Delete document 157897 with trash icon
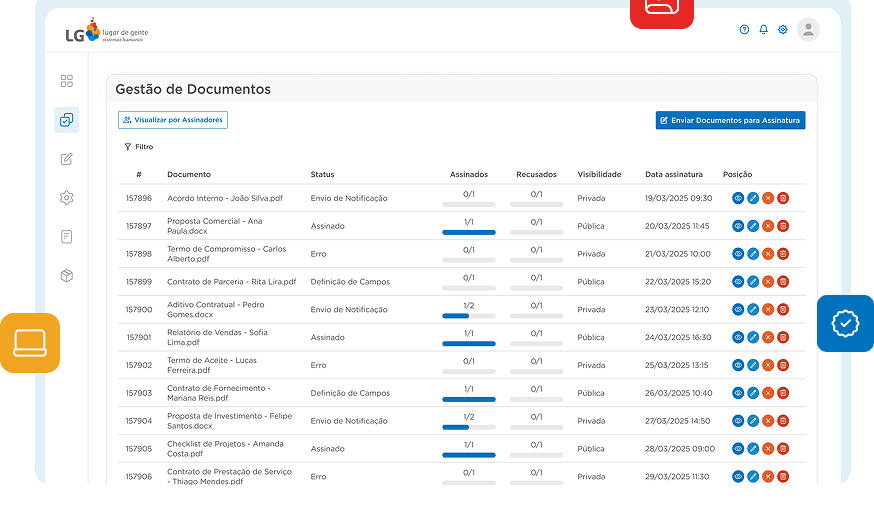The width and height of the screenshot is (874, 520). tap(783, 226)
